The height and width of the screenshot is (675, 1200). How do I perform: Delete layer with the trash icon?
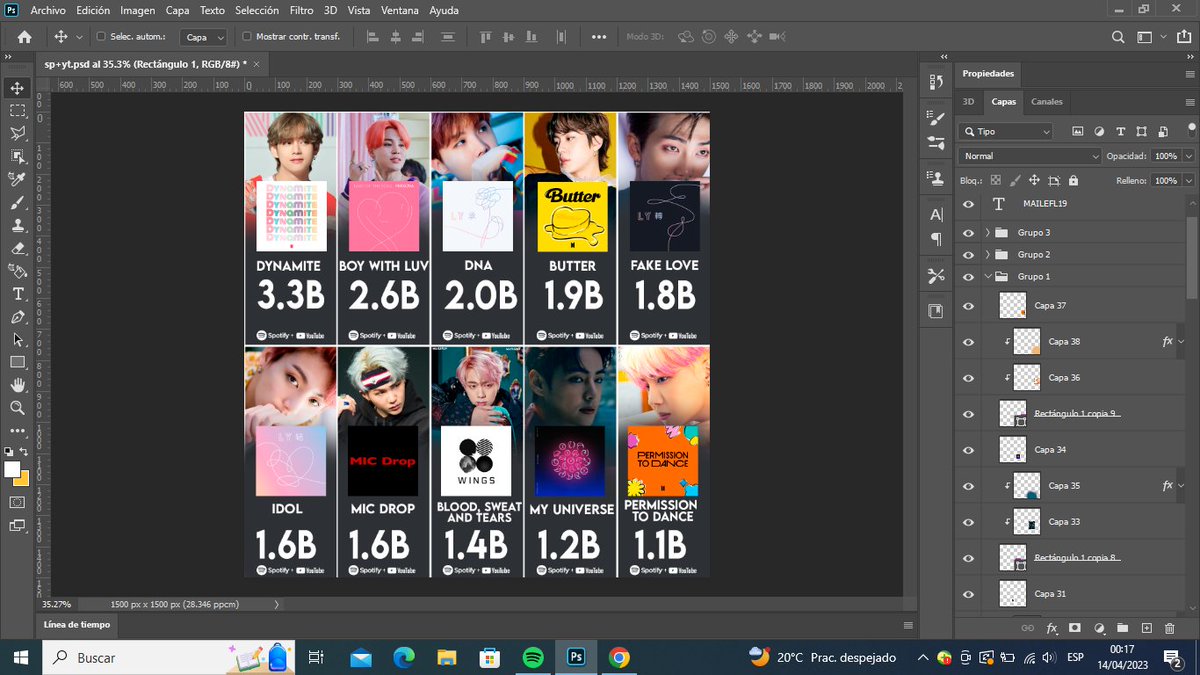tap(1170, 628)
